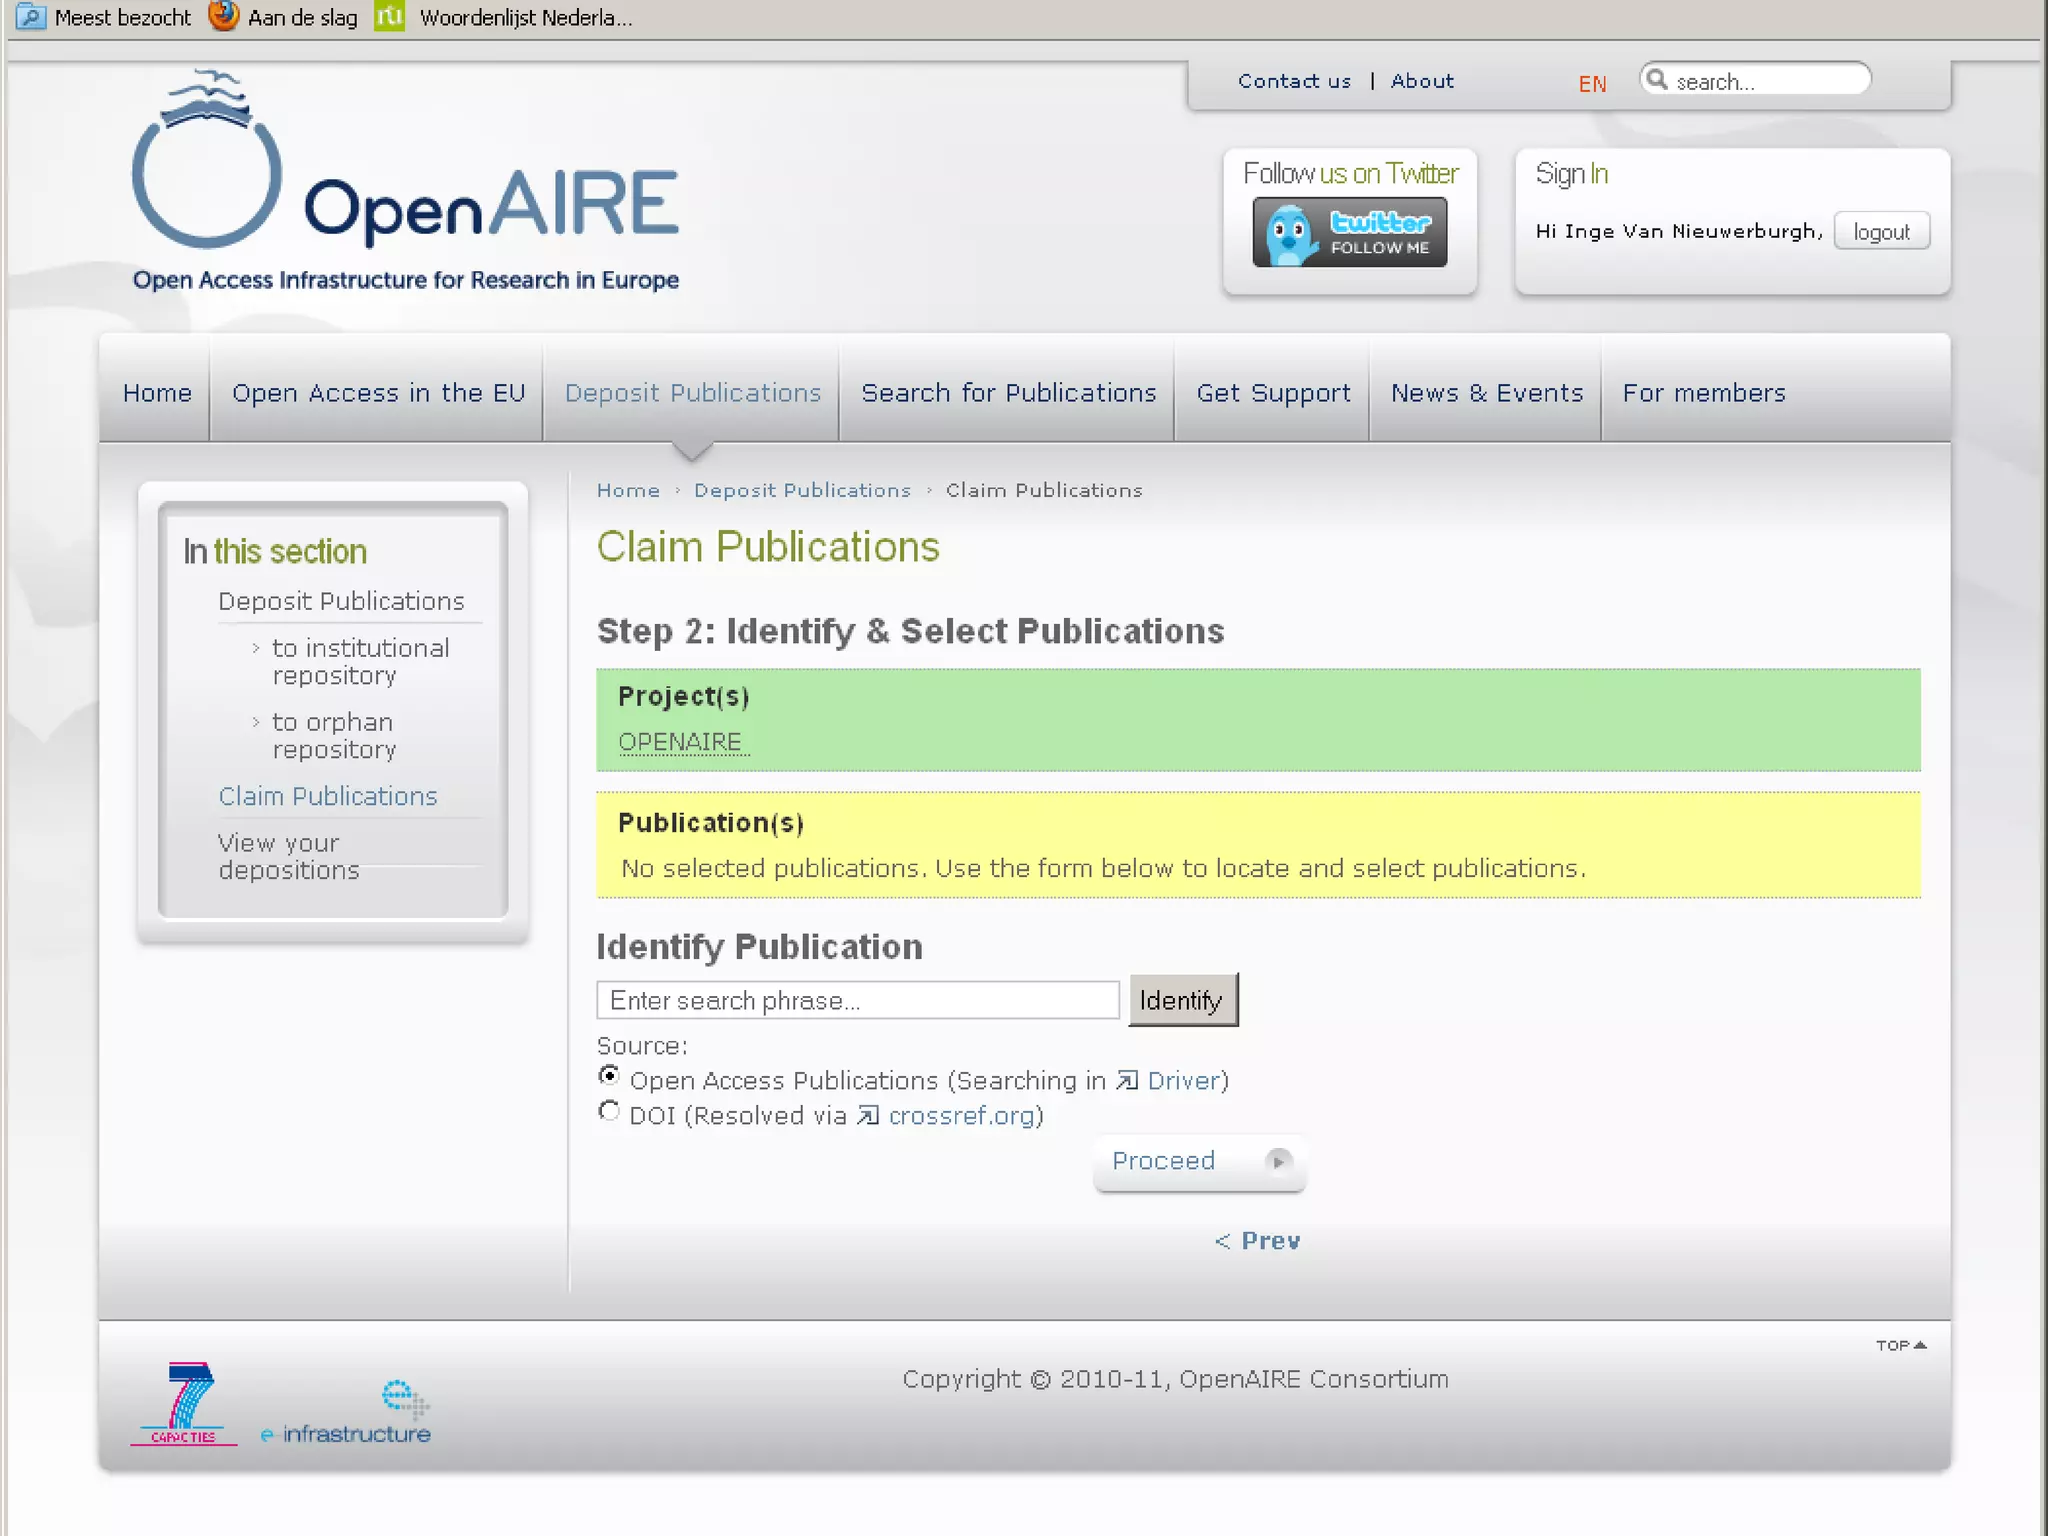2048x1536 pixels.
Task: Open the Deposit Publications menu tab
Action: pos(692,393)
